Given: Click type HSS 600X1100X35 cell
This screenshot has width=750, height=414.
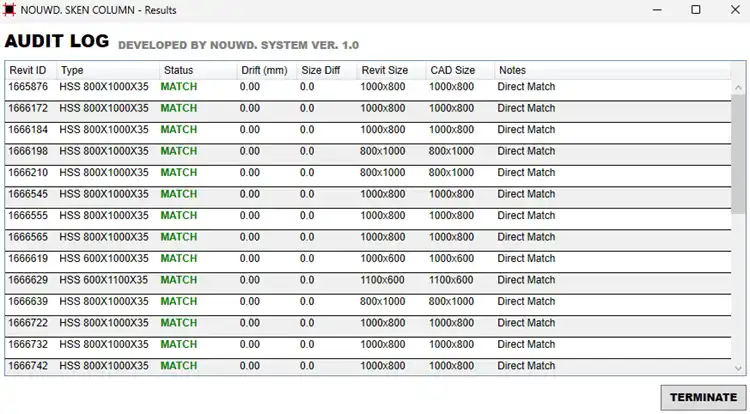Looking at the screenshot, I should [104, 280].
